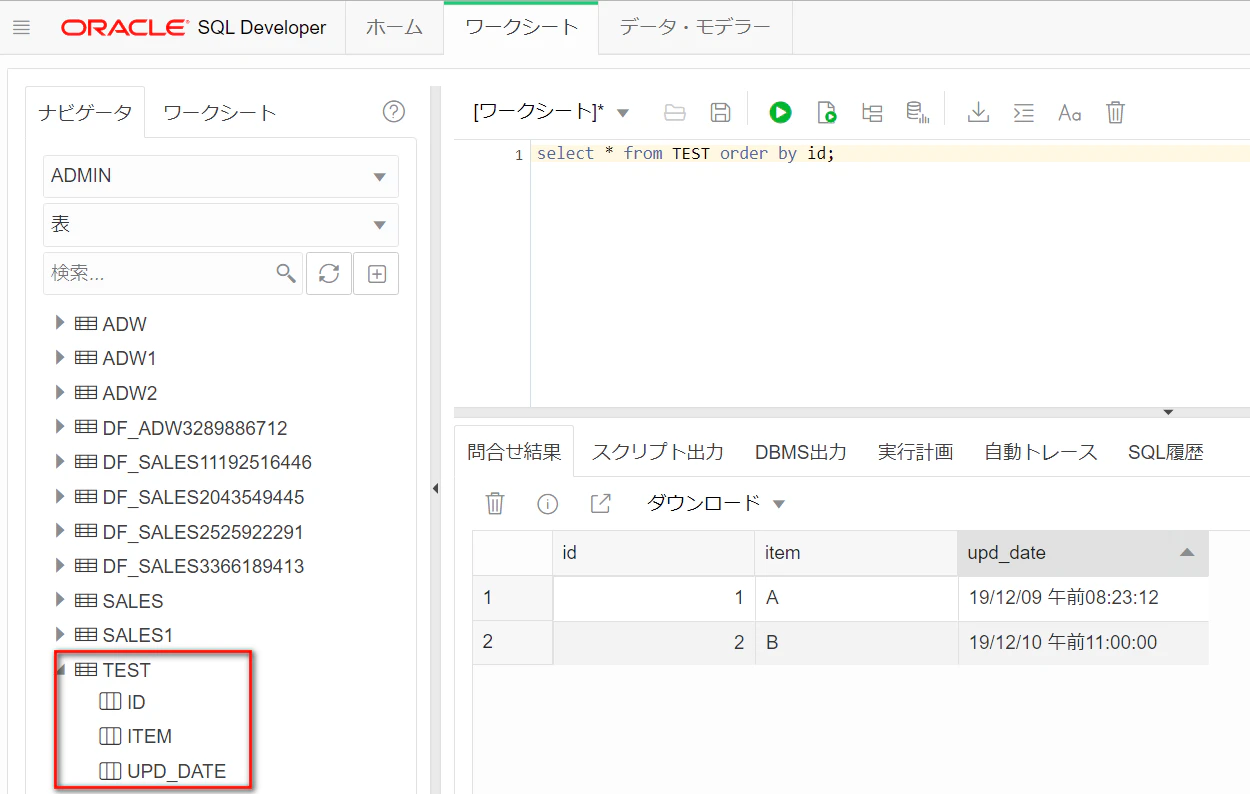
Task: Open the hamburger main menu
Action: (x=21, y=28)
